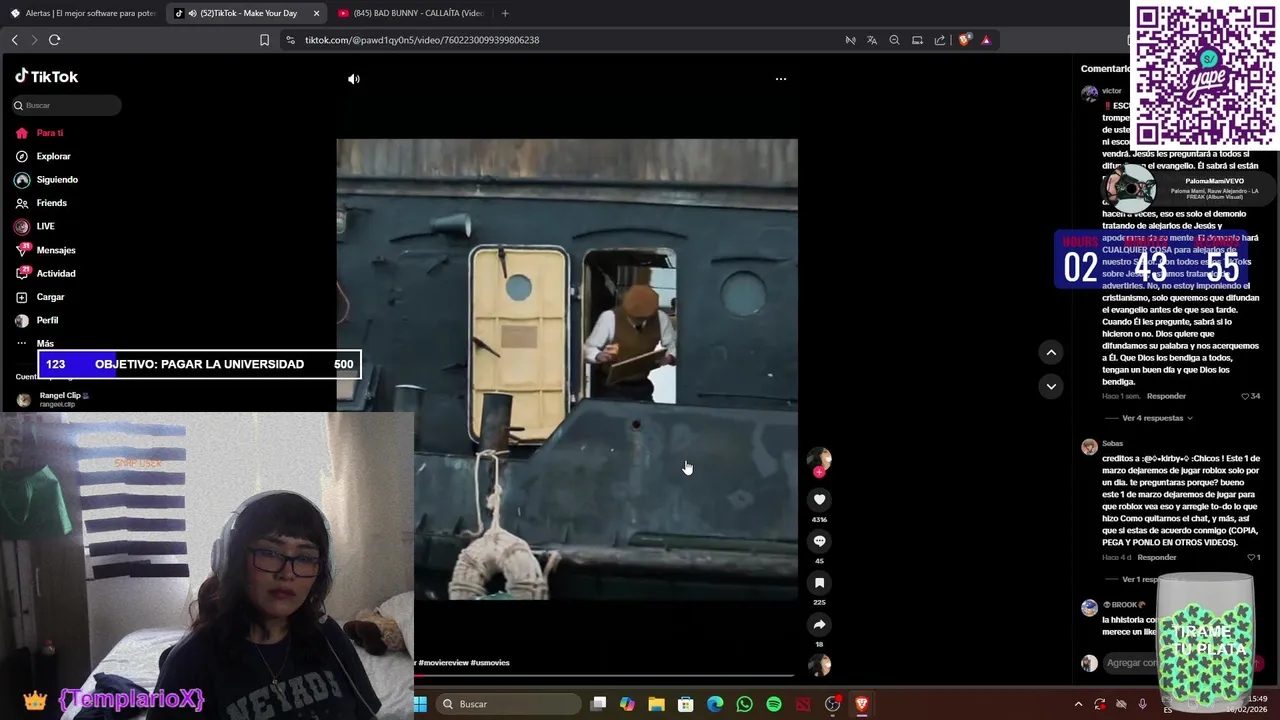
Task: Select Para ti feed
Action: (x=40, y=133)
